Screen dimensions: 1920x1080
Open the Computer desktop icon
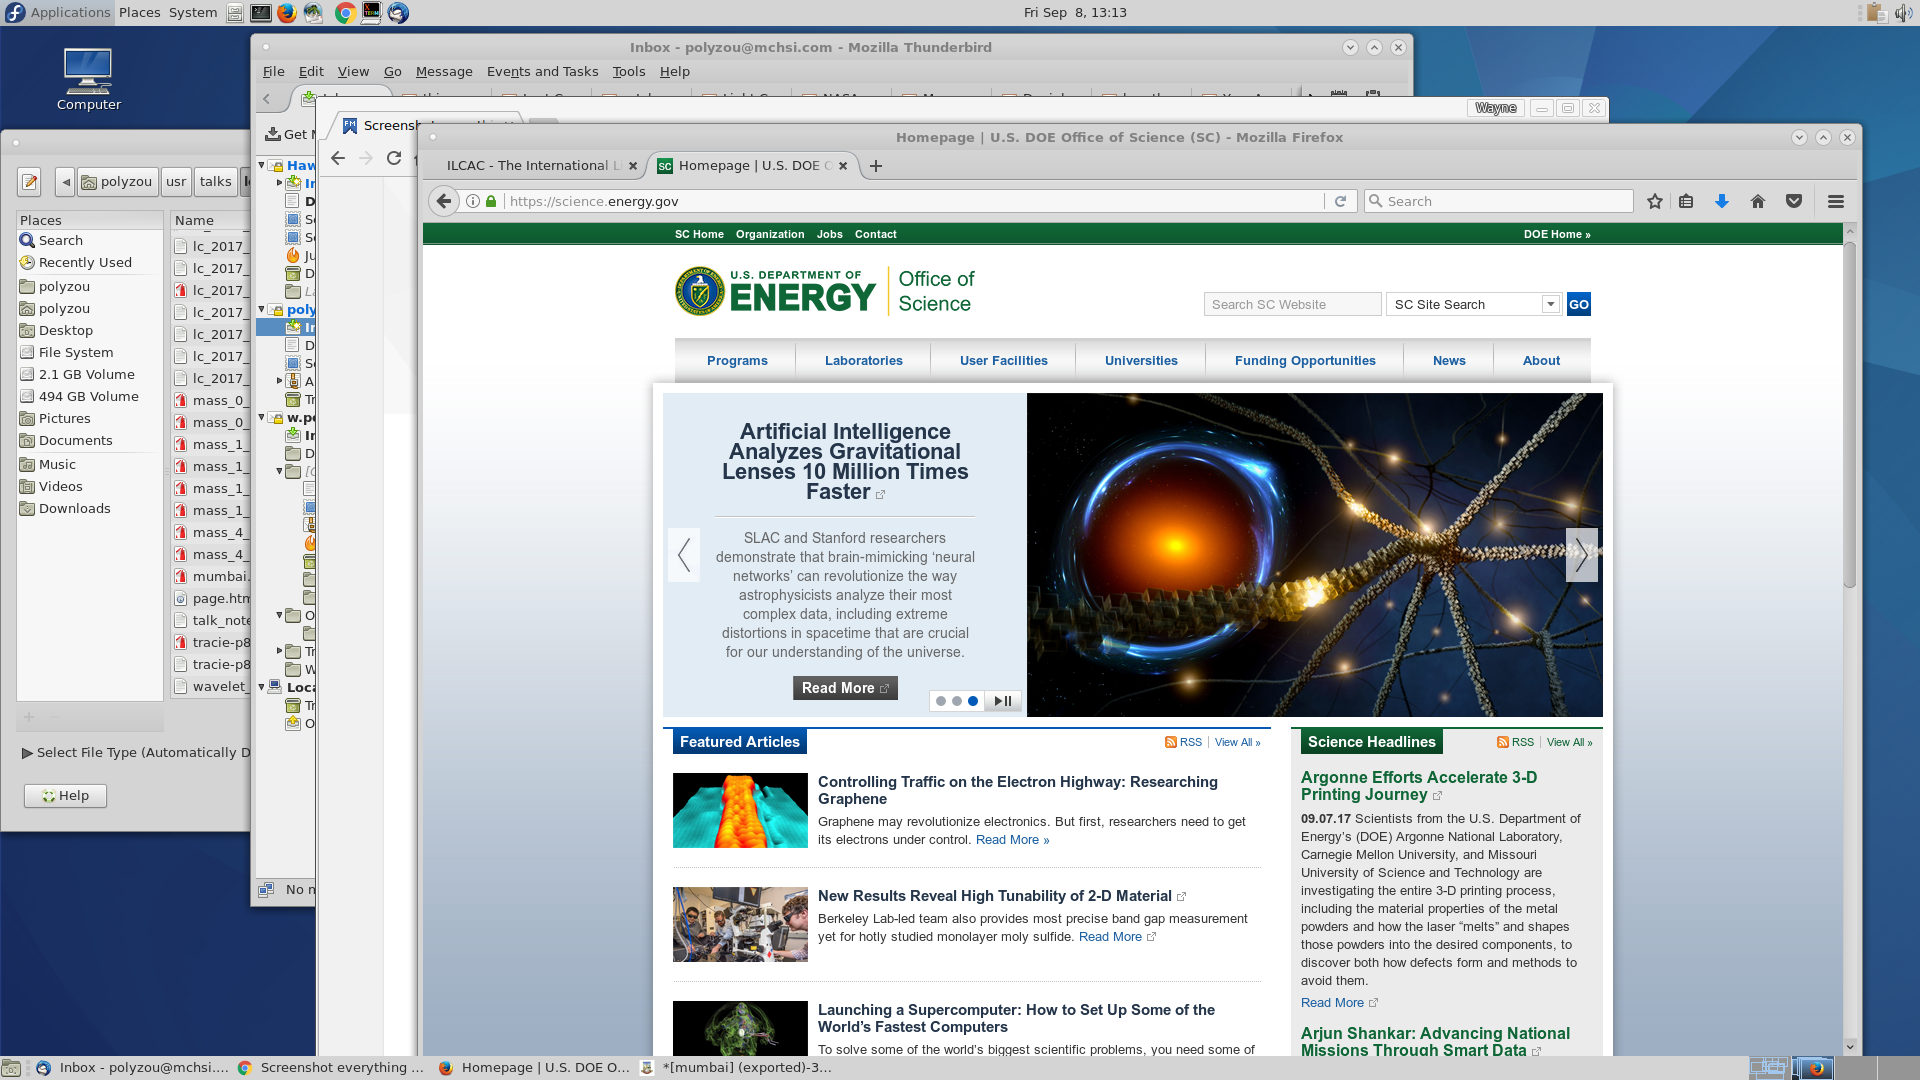pos(88,79)
